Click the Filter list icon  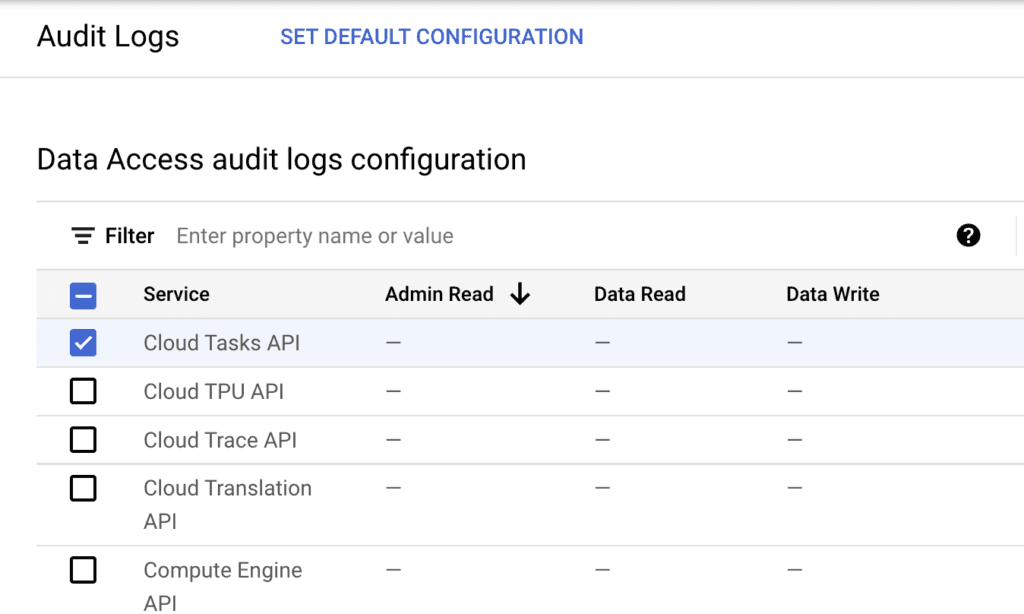(83, 236)
